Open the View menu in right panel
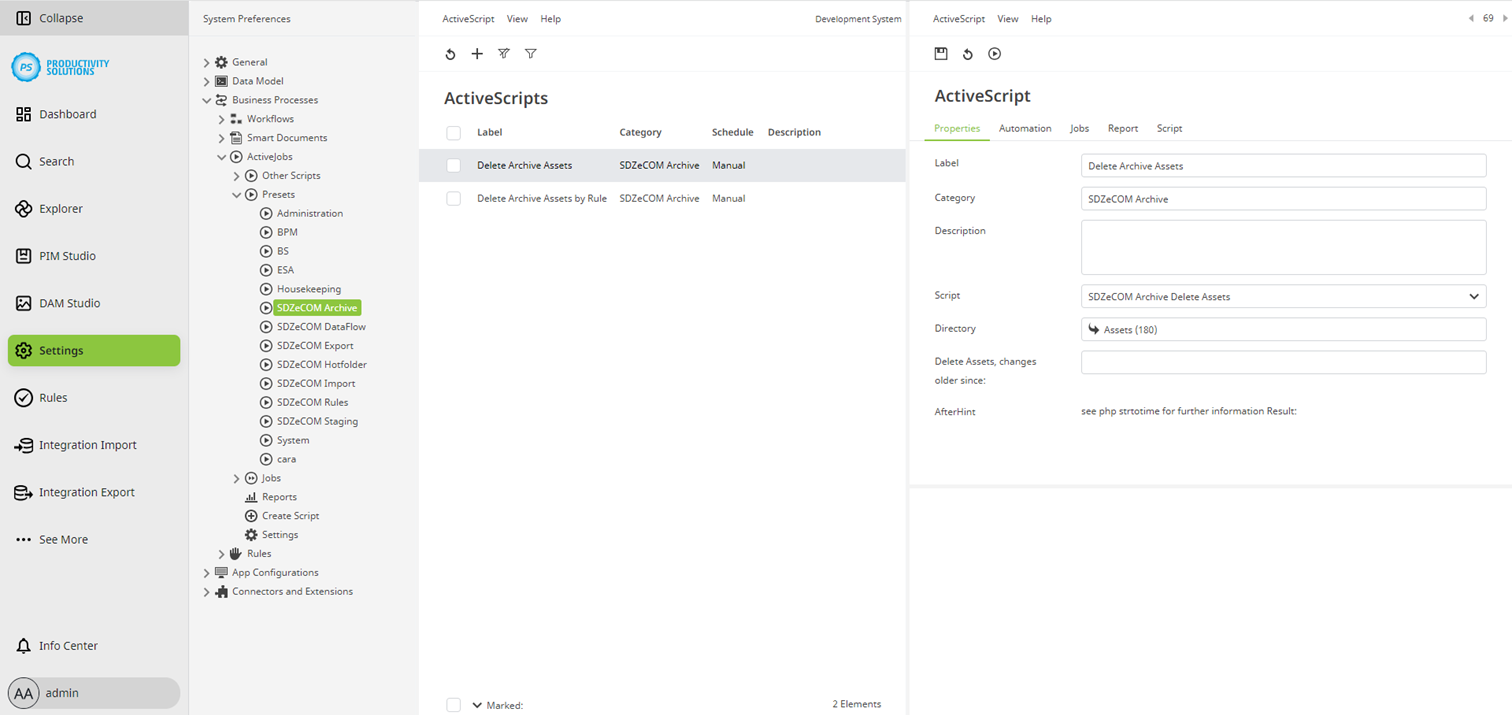Viewport: 1512px width, 715px height. (x=1008, y=19)
